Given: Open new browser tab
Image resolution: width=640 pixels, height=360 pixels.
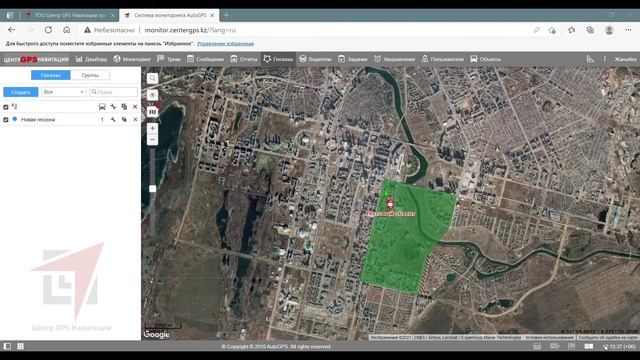Looking at the screenshot, I should (x=227, y=16).
